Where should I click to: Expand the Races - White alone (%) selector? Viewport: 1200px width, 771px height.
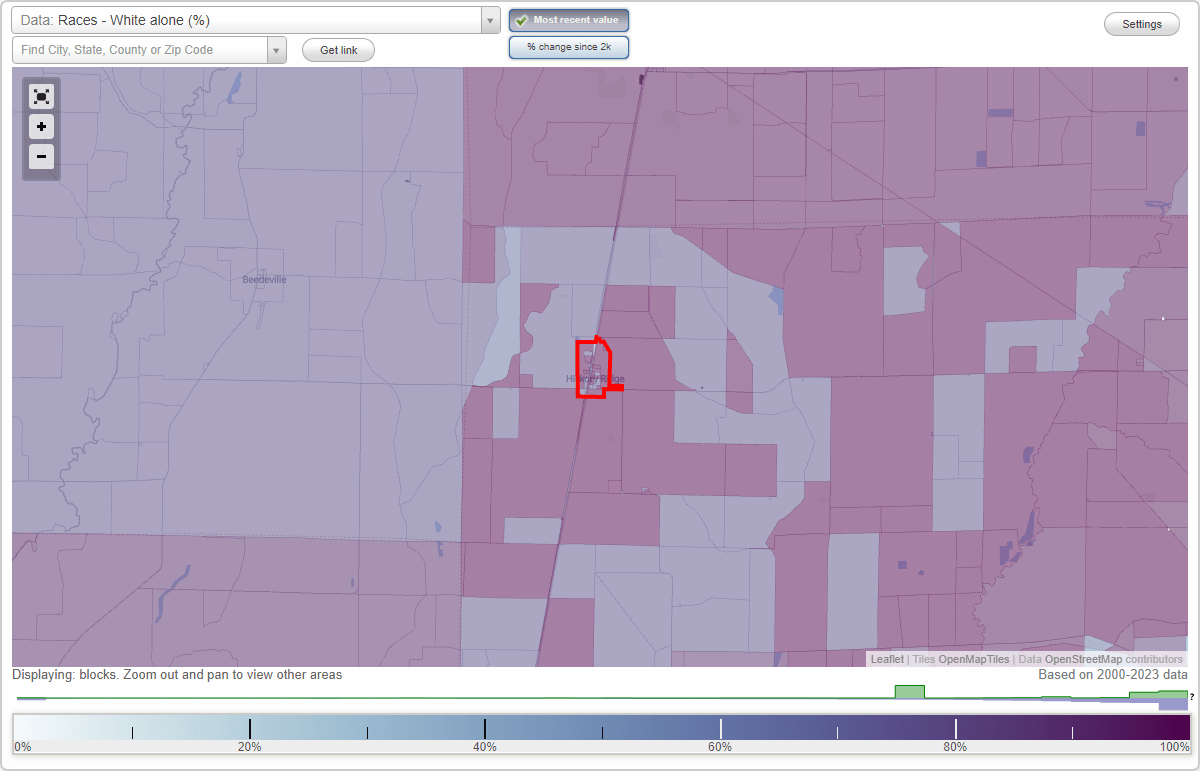[489, 19]
